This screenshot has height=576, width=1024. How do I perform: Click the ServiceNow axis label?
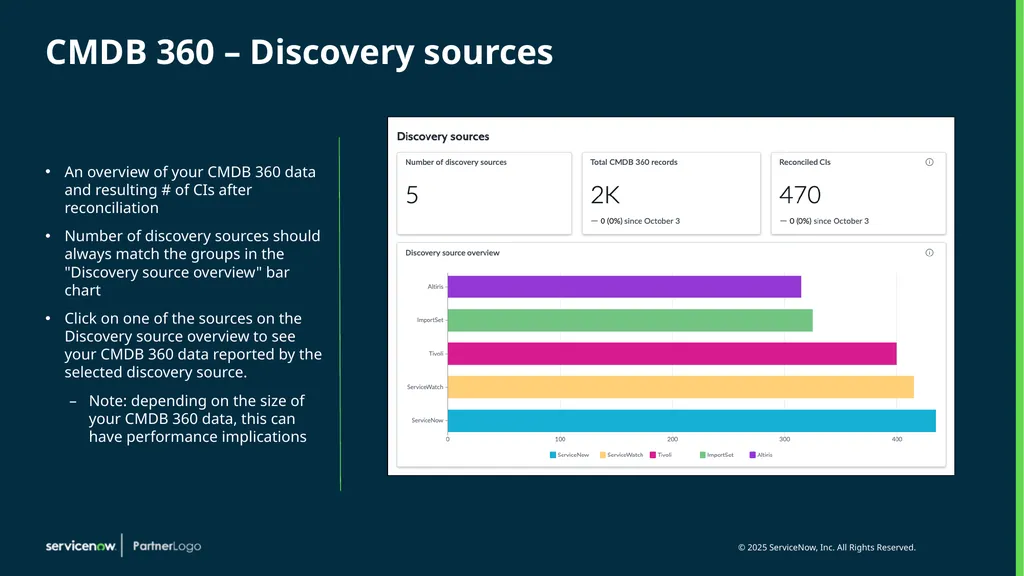[x=427, y=421]
